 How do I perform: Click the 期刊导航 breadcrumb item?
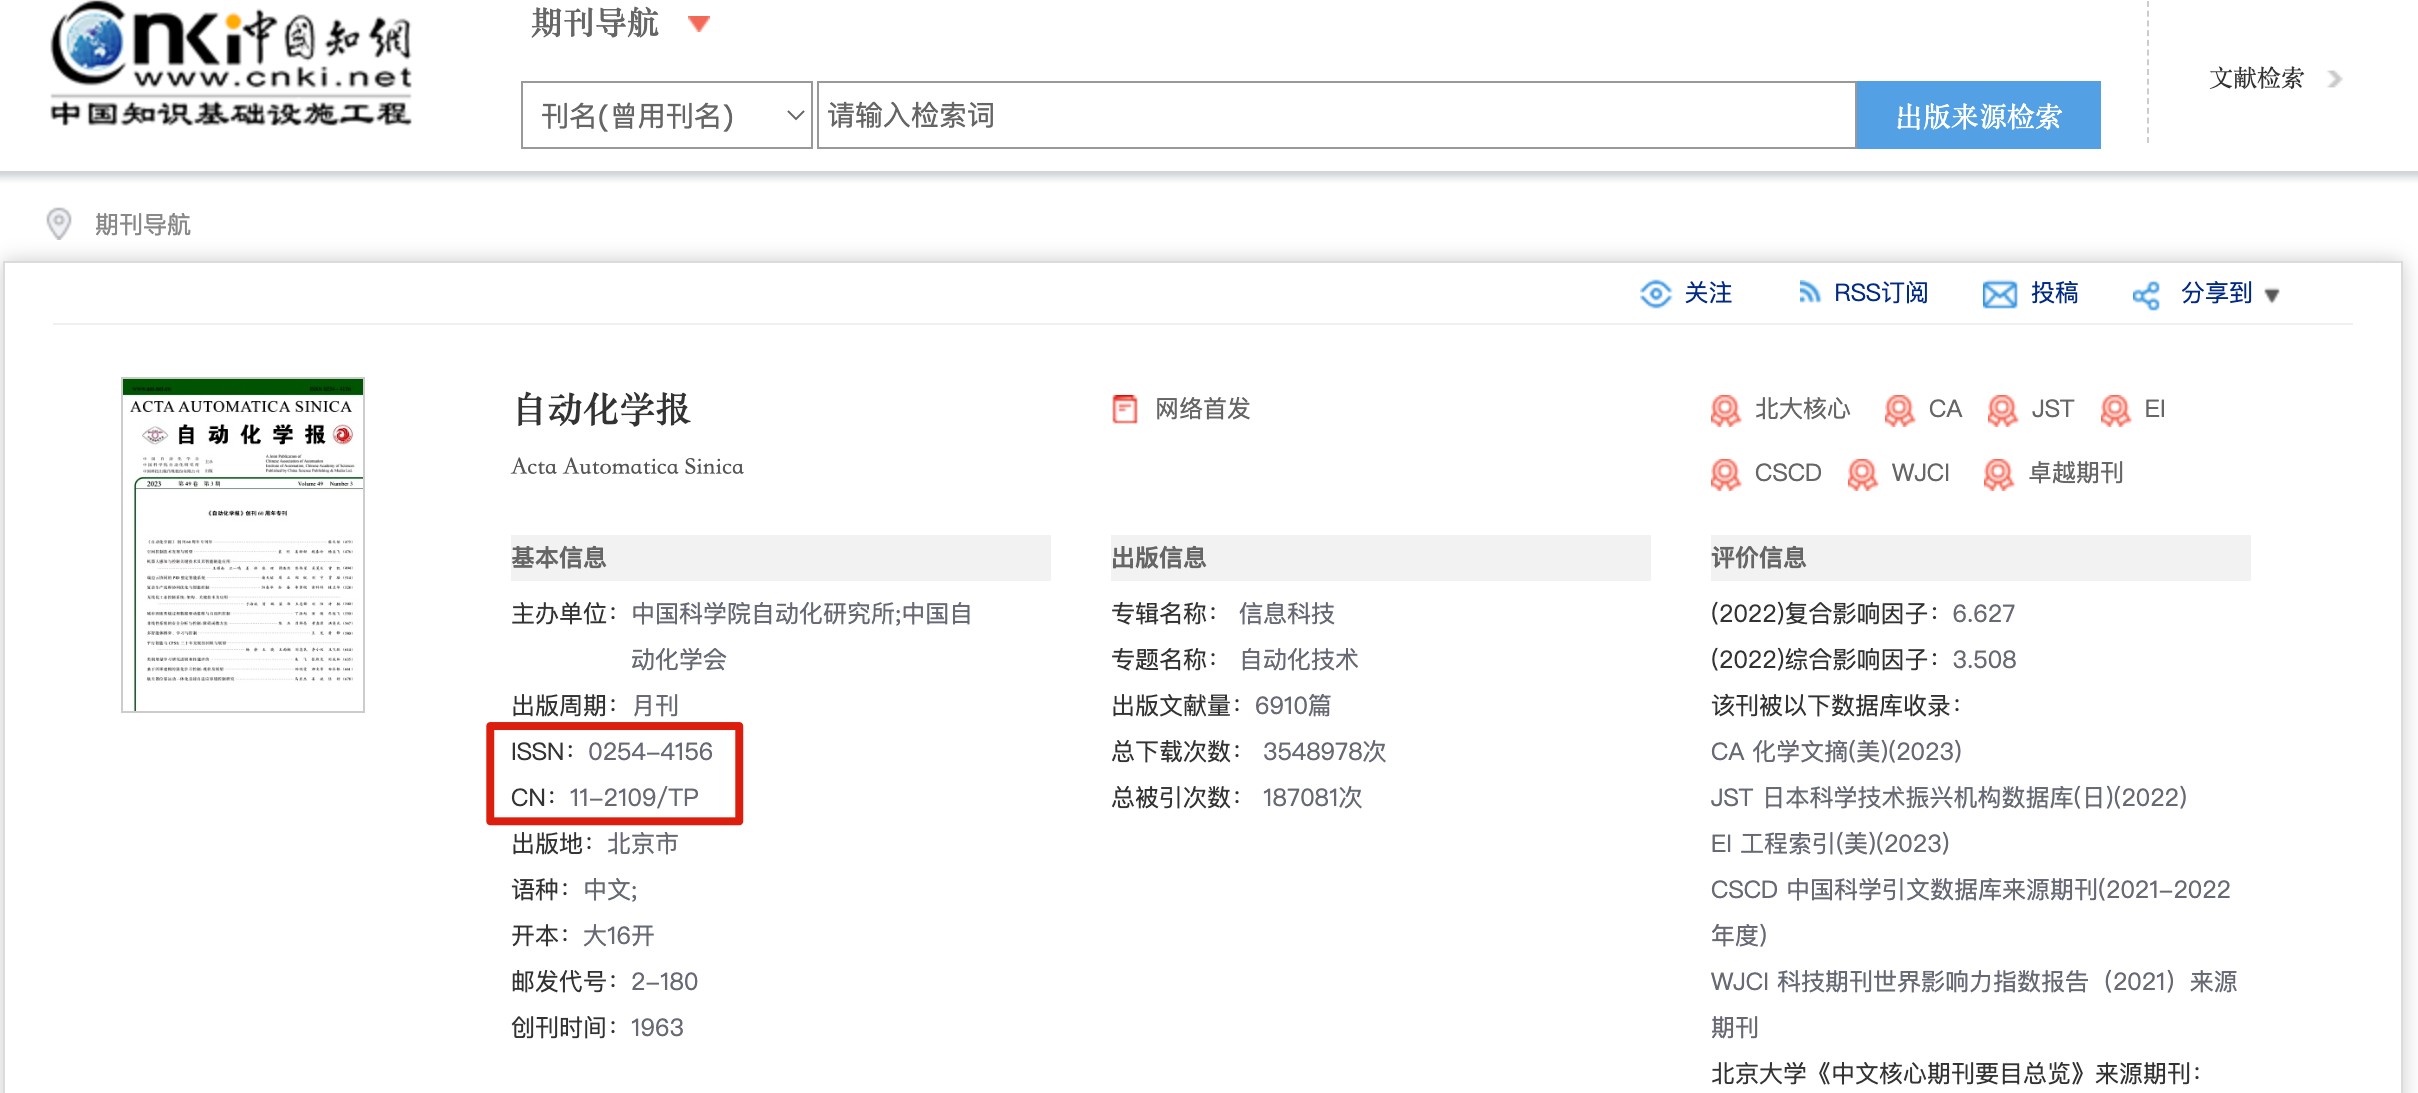tap(143, 225)
